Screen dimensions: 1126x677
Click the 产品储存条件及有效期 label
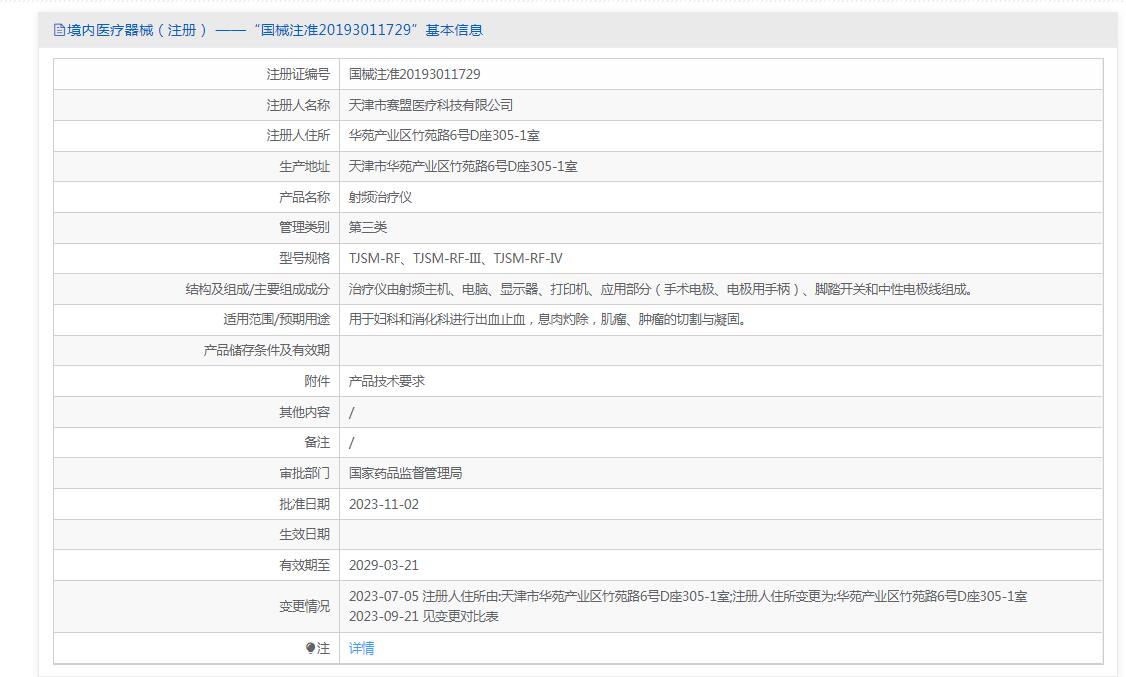point(266,350)
